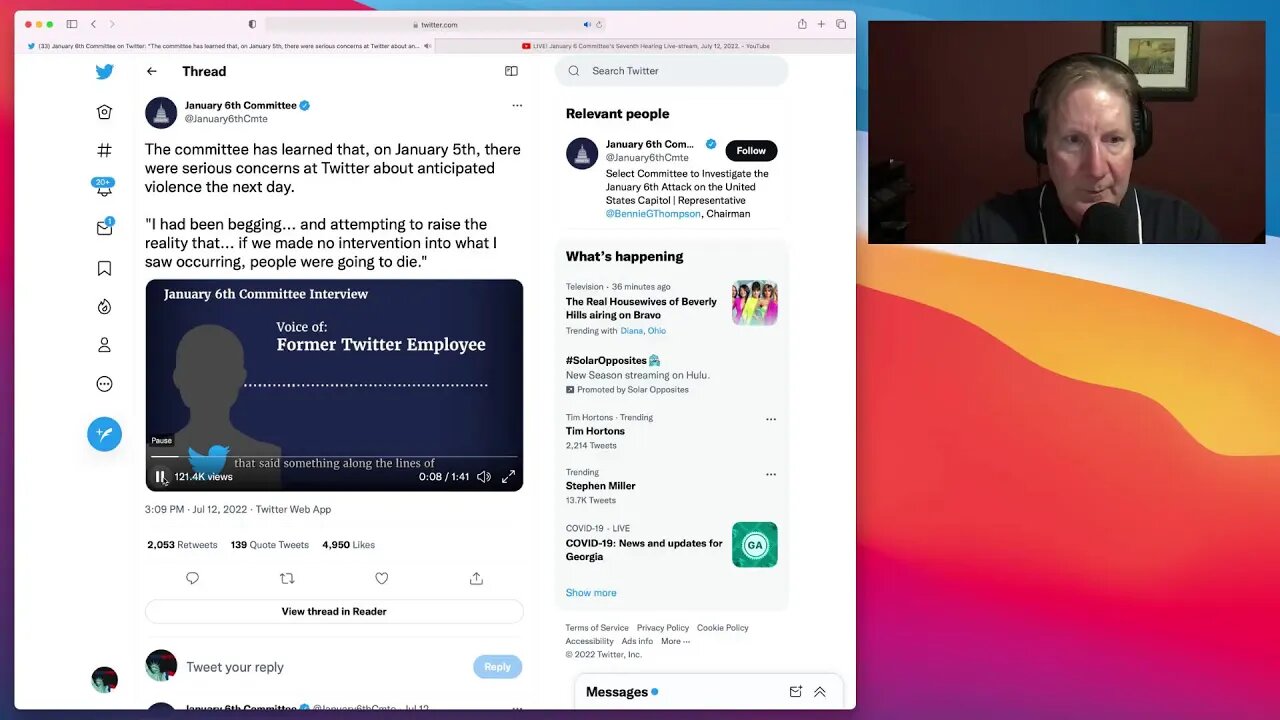
Task: Expand the More footer menu
Action: click(x=675, y=641)
